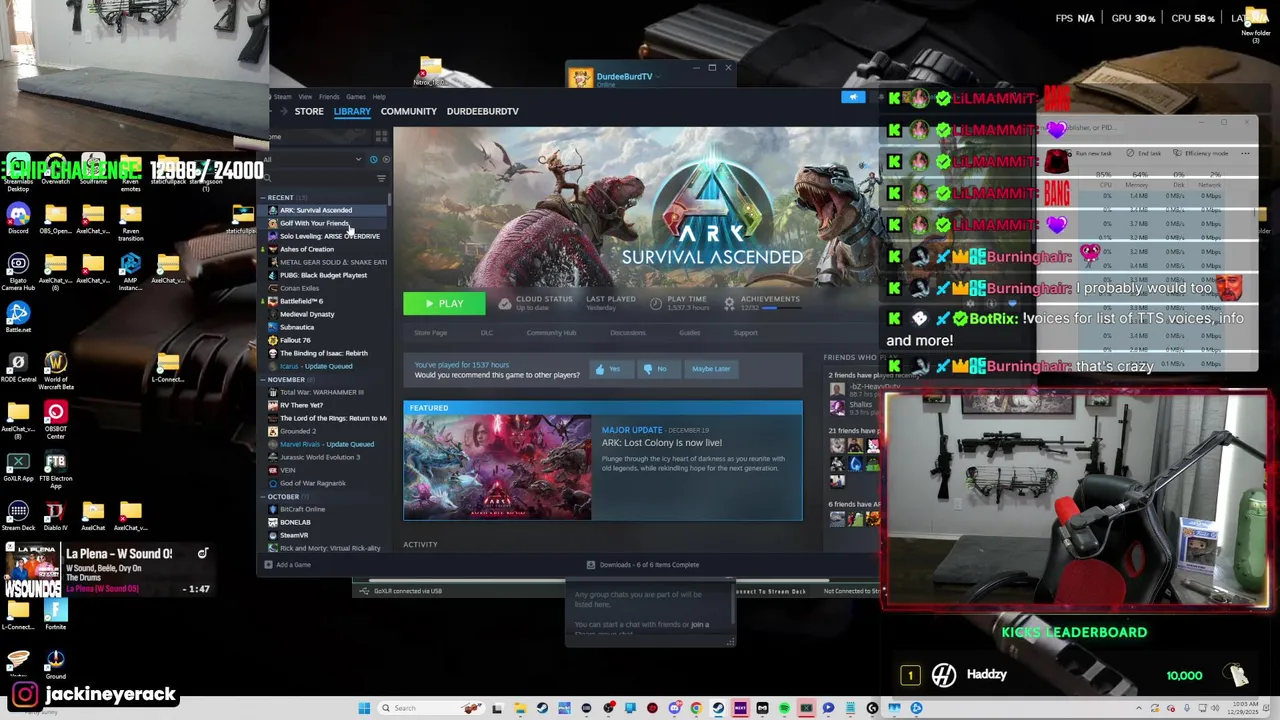
Task: Open the Friends menu in Steam
Action: pos(329,97)
